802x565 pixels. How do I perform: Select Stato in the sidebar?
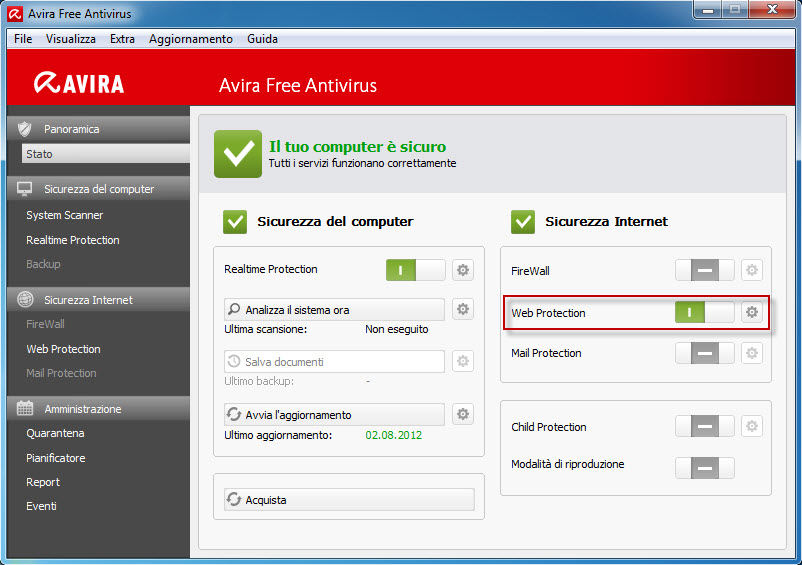pyautogui.click(x=105, y=154)
